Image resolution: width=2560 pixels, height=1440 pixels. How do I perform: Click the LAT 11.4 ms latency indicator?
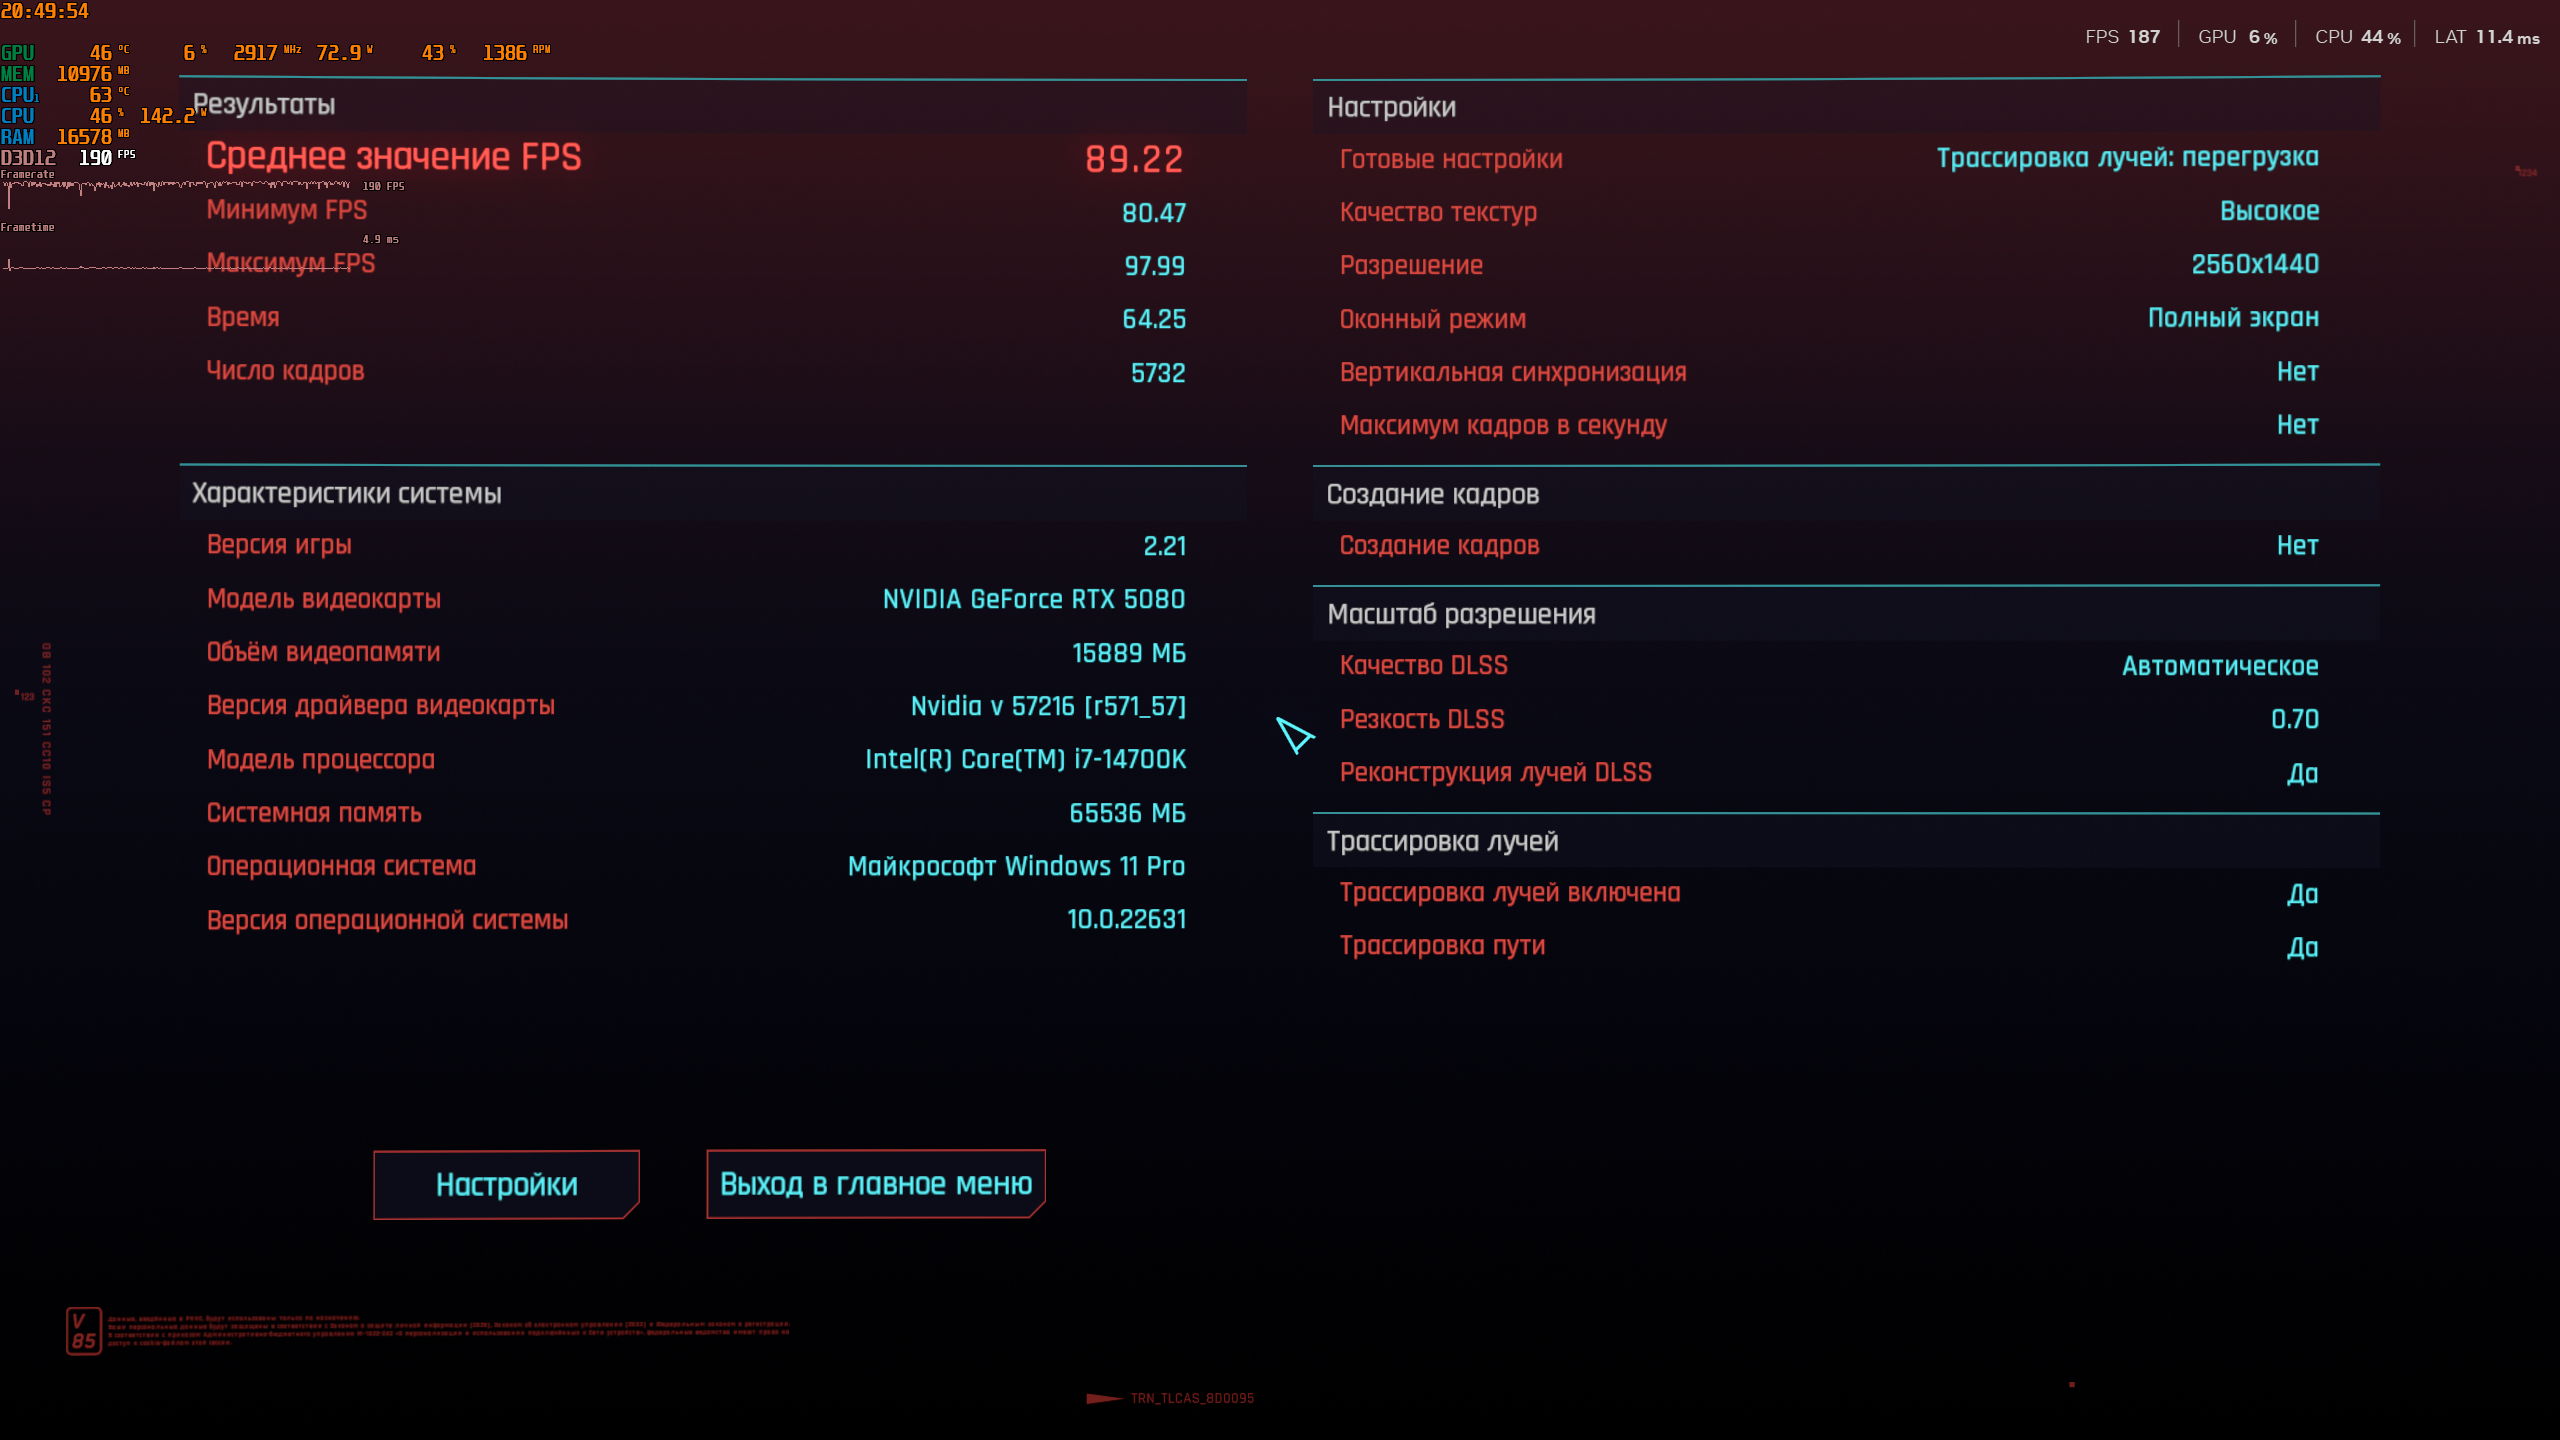pos(2486,37)
